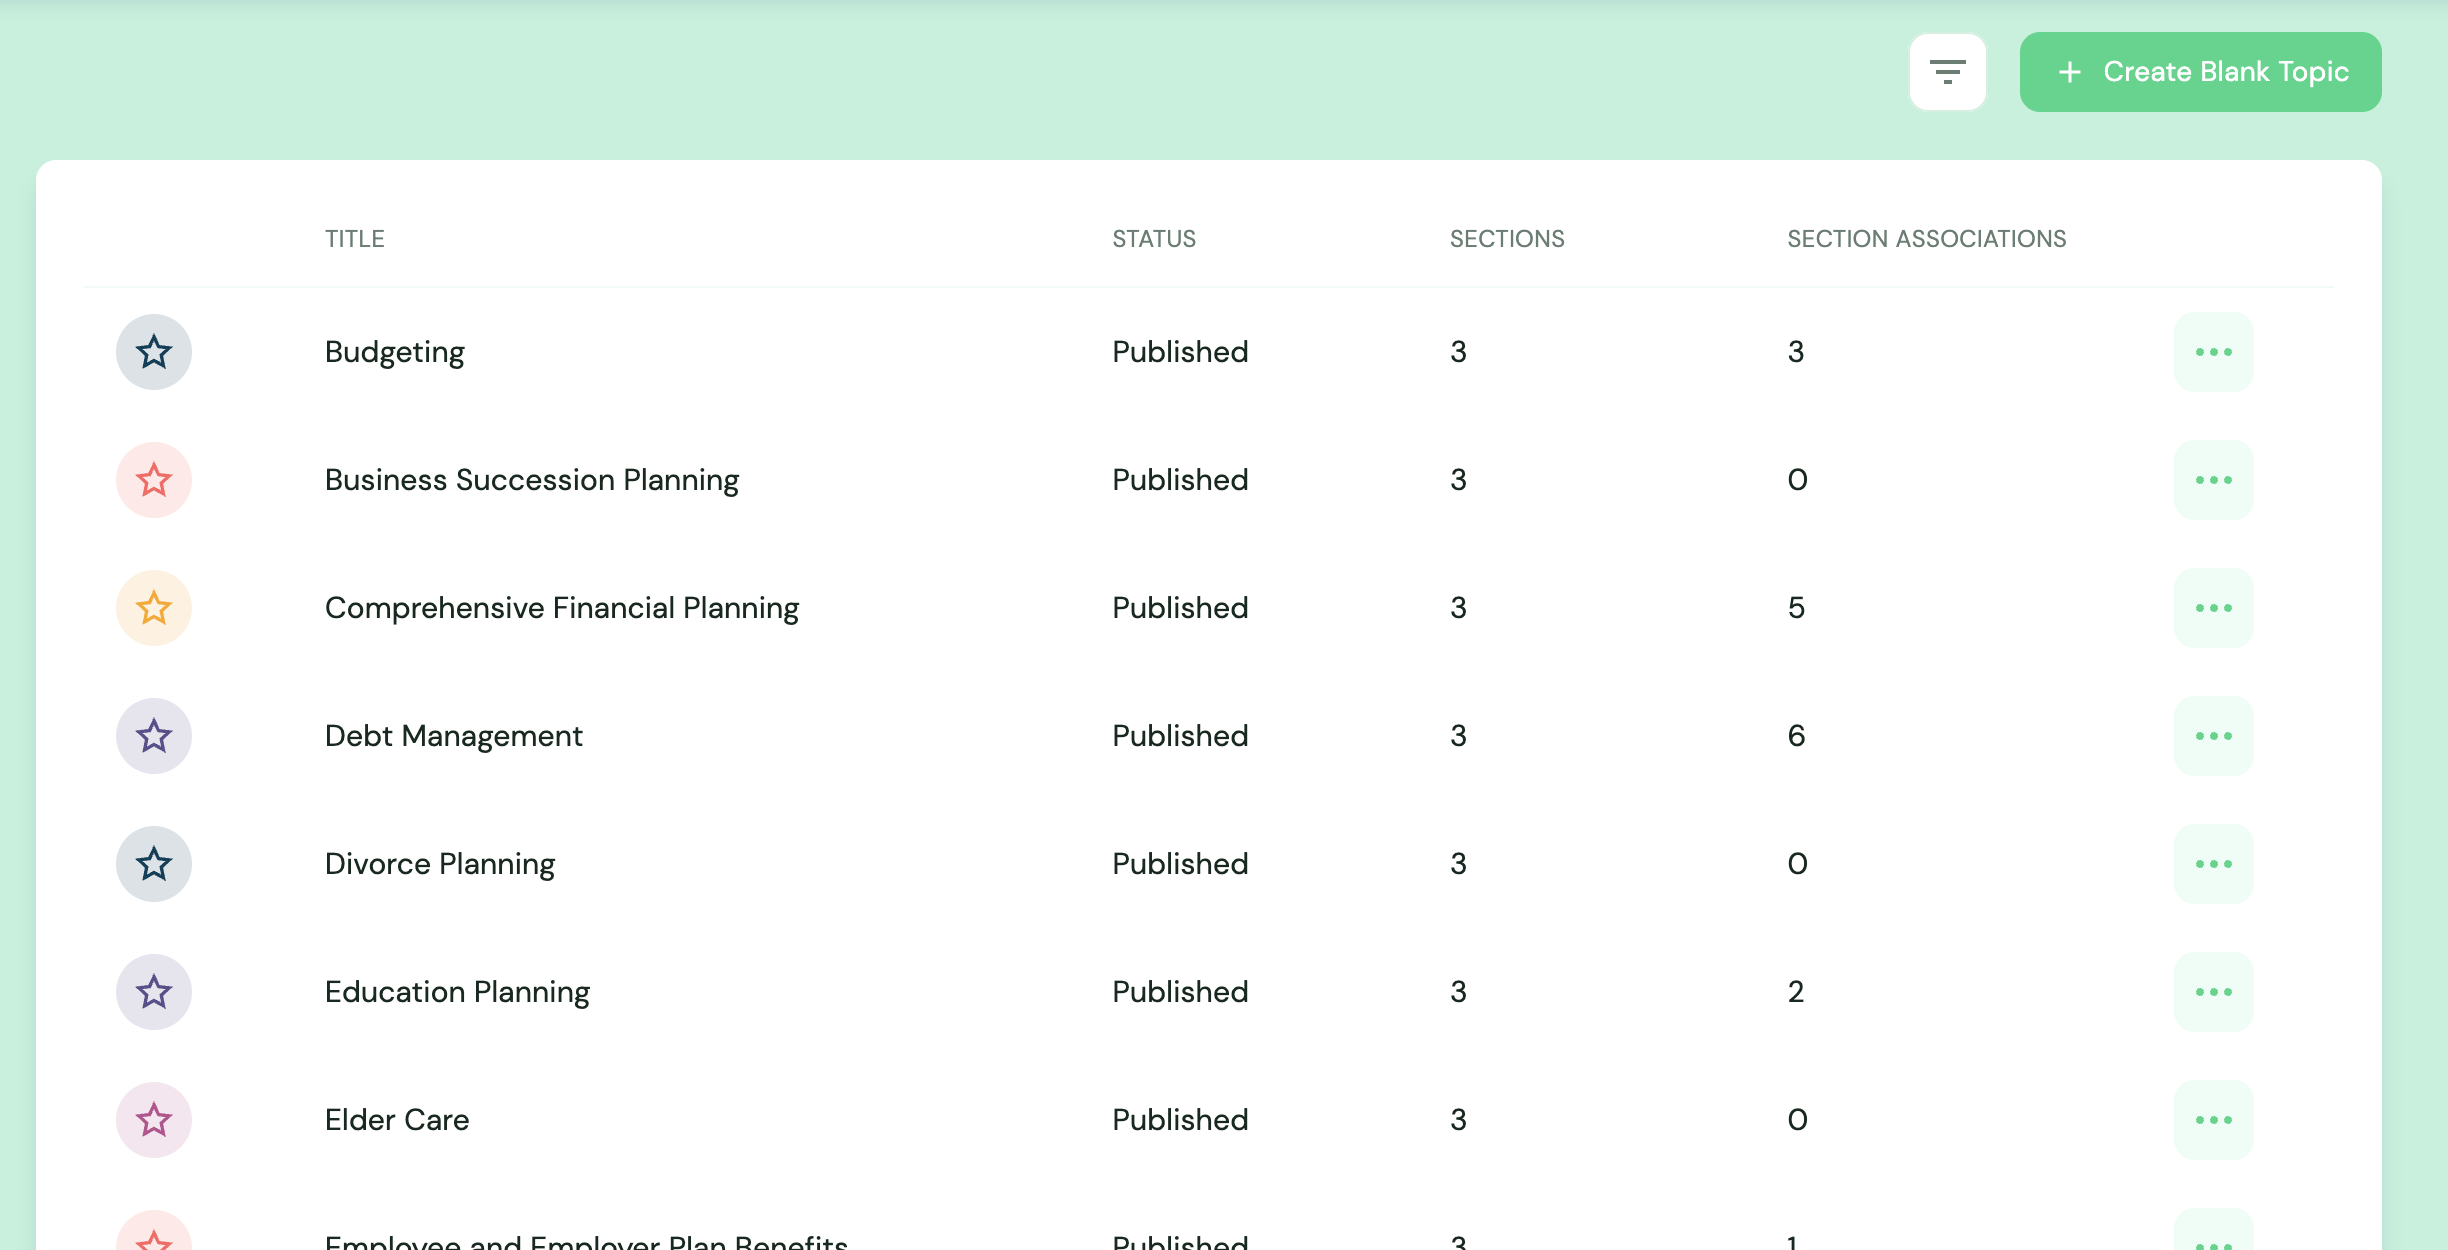The image size is (2448, 1250).
Task: Select the Education Planning row
Action: point(457,991)
